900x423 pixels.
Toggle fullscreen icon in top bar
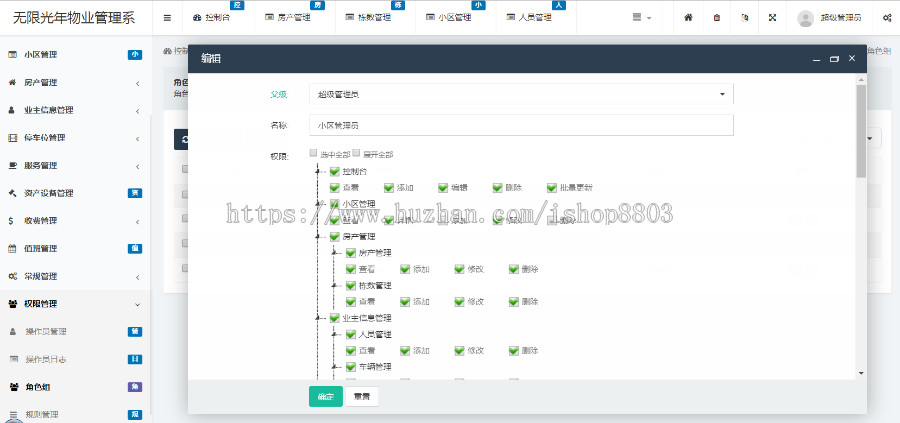773,18
